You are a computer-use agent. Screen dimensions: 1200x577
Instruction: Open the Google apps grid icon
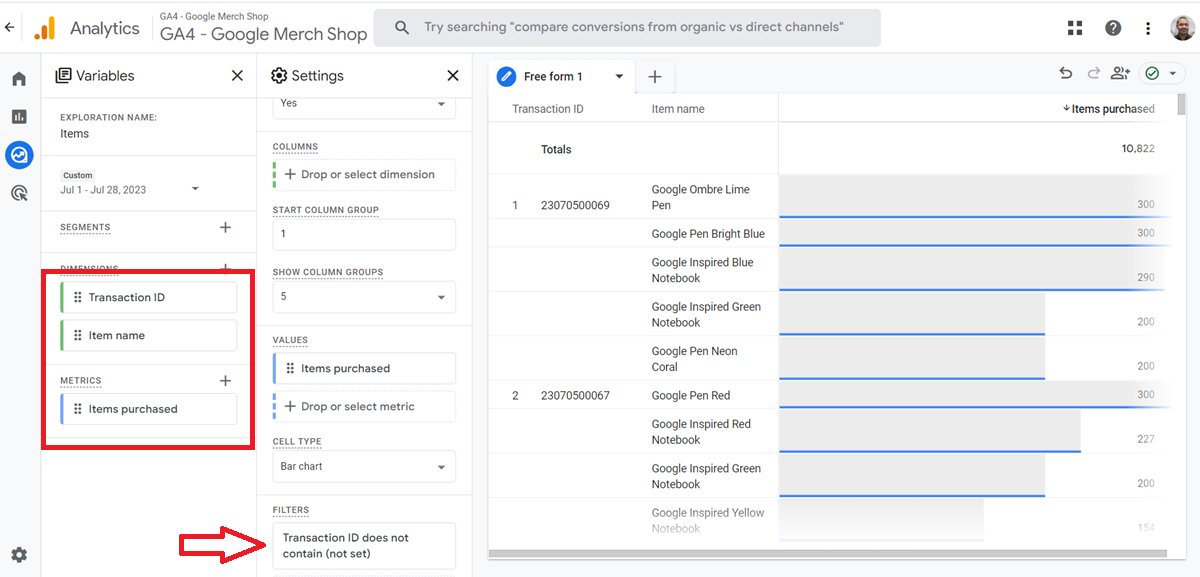pos(1075,28)
